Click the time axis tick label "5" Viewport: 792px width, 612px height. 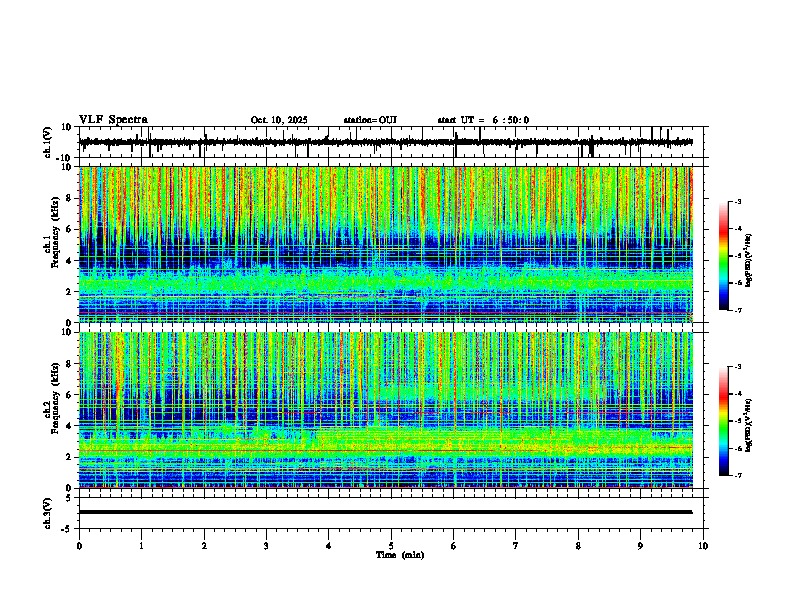(x=391, y=546)
